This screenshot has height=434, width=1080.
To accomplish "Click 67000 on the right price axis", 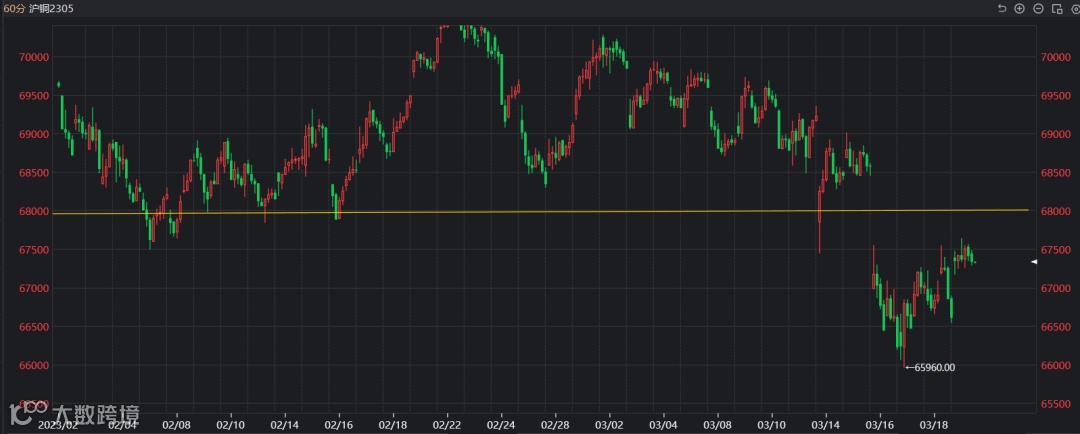I will click(1055, 289).
